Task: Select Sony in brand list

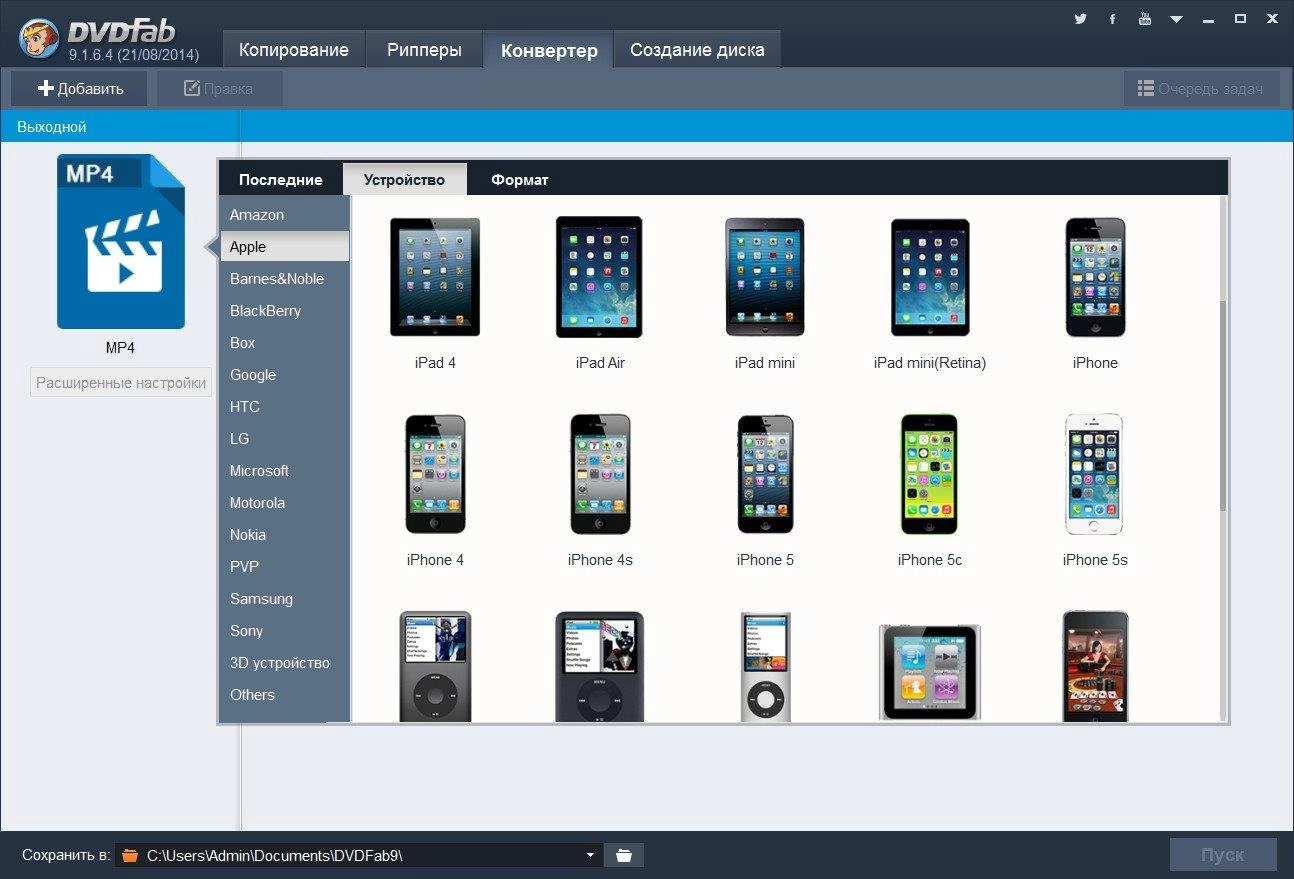Action: [x=285, y=631]
